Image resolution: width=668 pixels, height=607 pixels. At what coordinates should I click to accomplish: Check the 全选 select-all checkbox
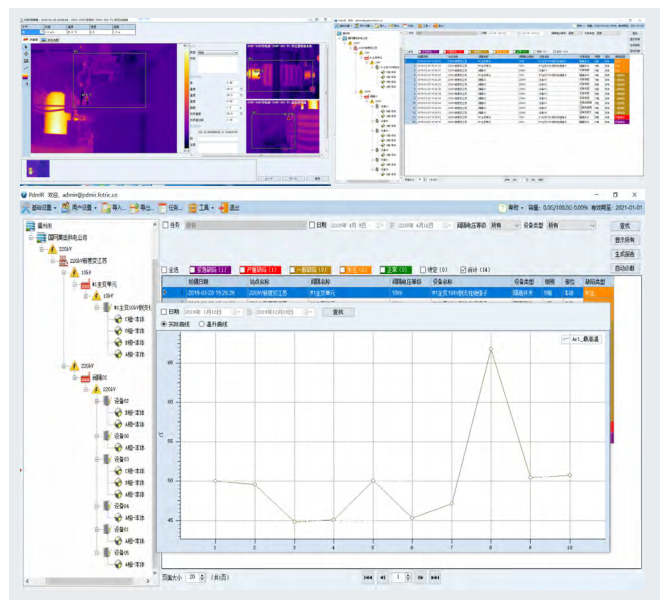(x=165, y=270)
